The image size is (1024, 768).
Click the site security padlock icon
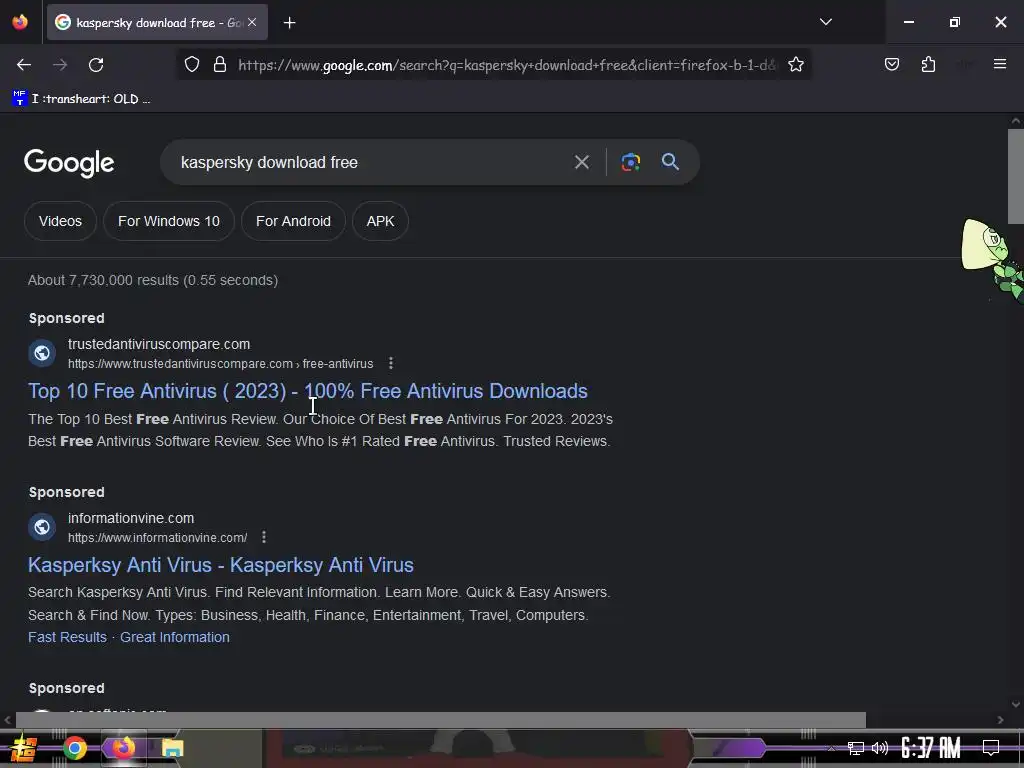click(x=220, y=65)
